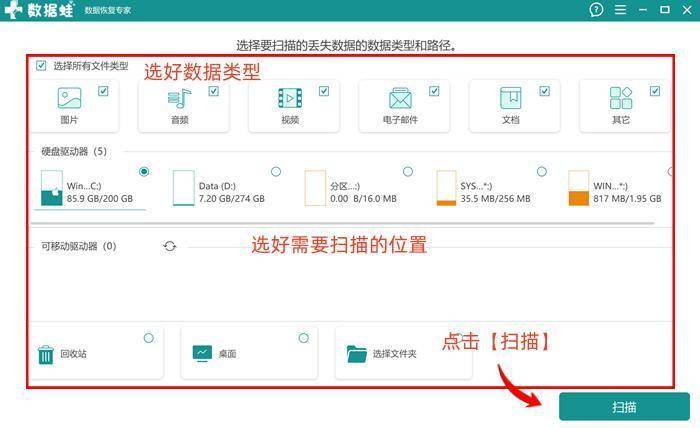Select the 分区 partition radio button

pos(408,171)
